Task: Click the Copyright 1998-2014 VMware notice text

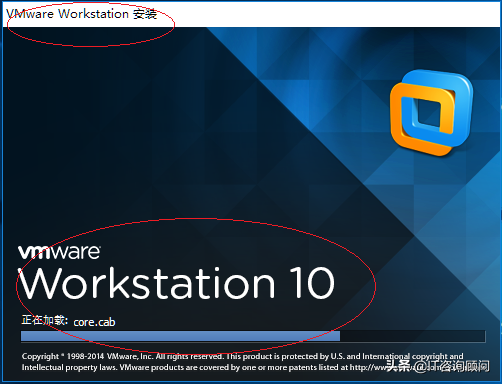Action: [242, 356]
